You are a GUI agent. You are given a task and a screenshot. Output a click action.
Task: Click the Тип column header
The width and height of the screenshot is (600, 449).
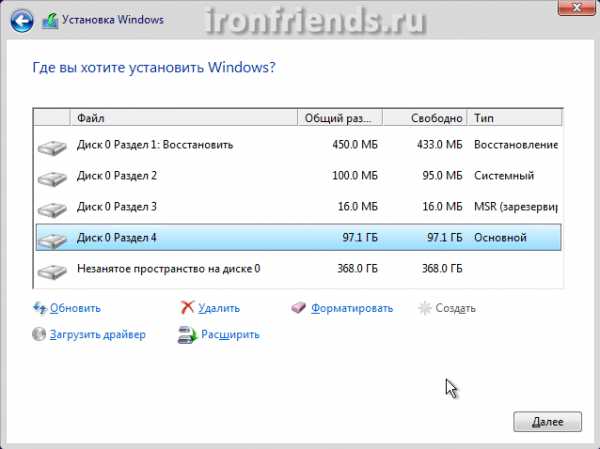click(x=515, y=118)
